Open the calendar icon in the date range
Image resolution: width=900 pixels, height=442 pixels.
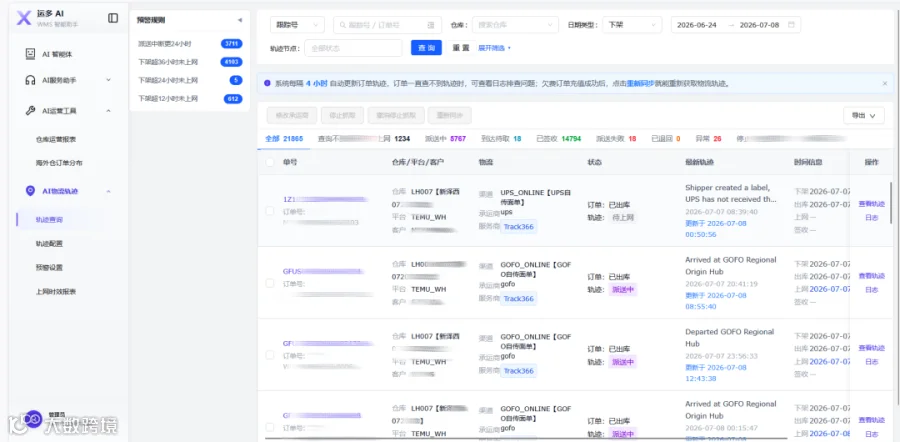(x=792, y=25)
